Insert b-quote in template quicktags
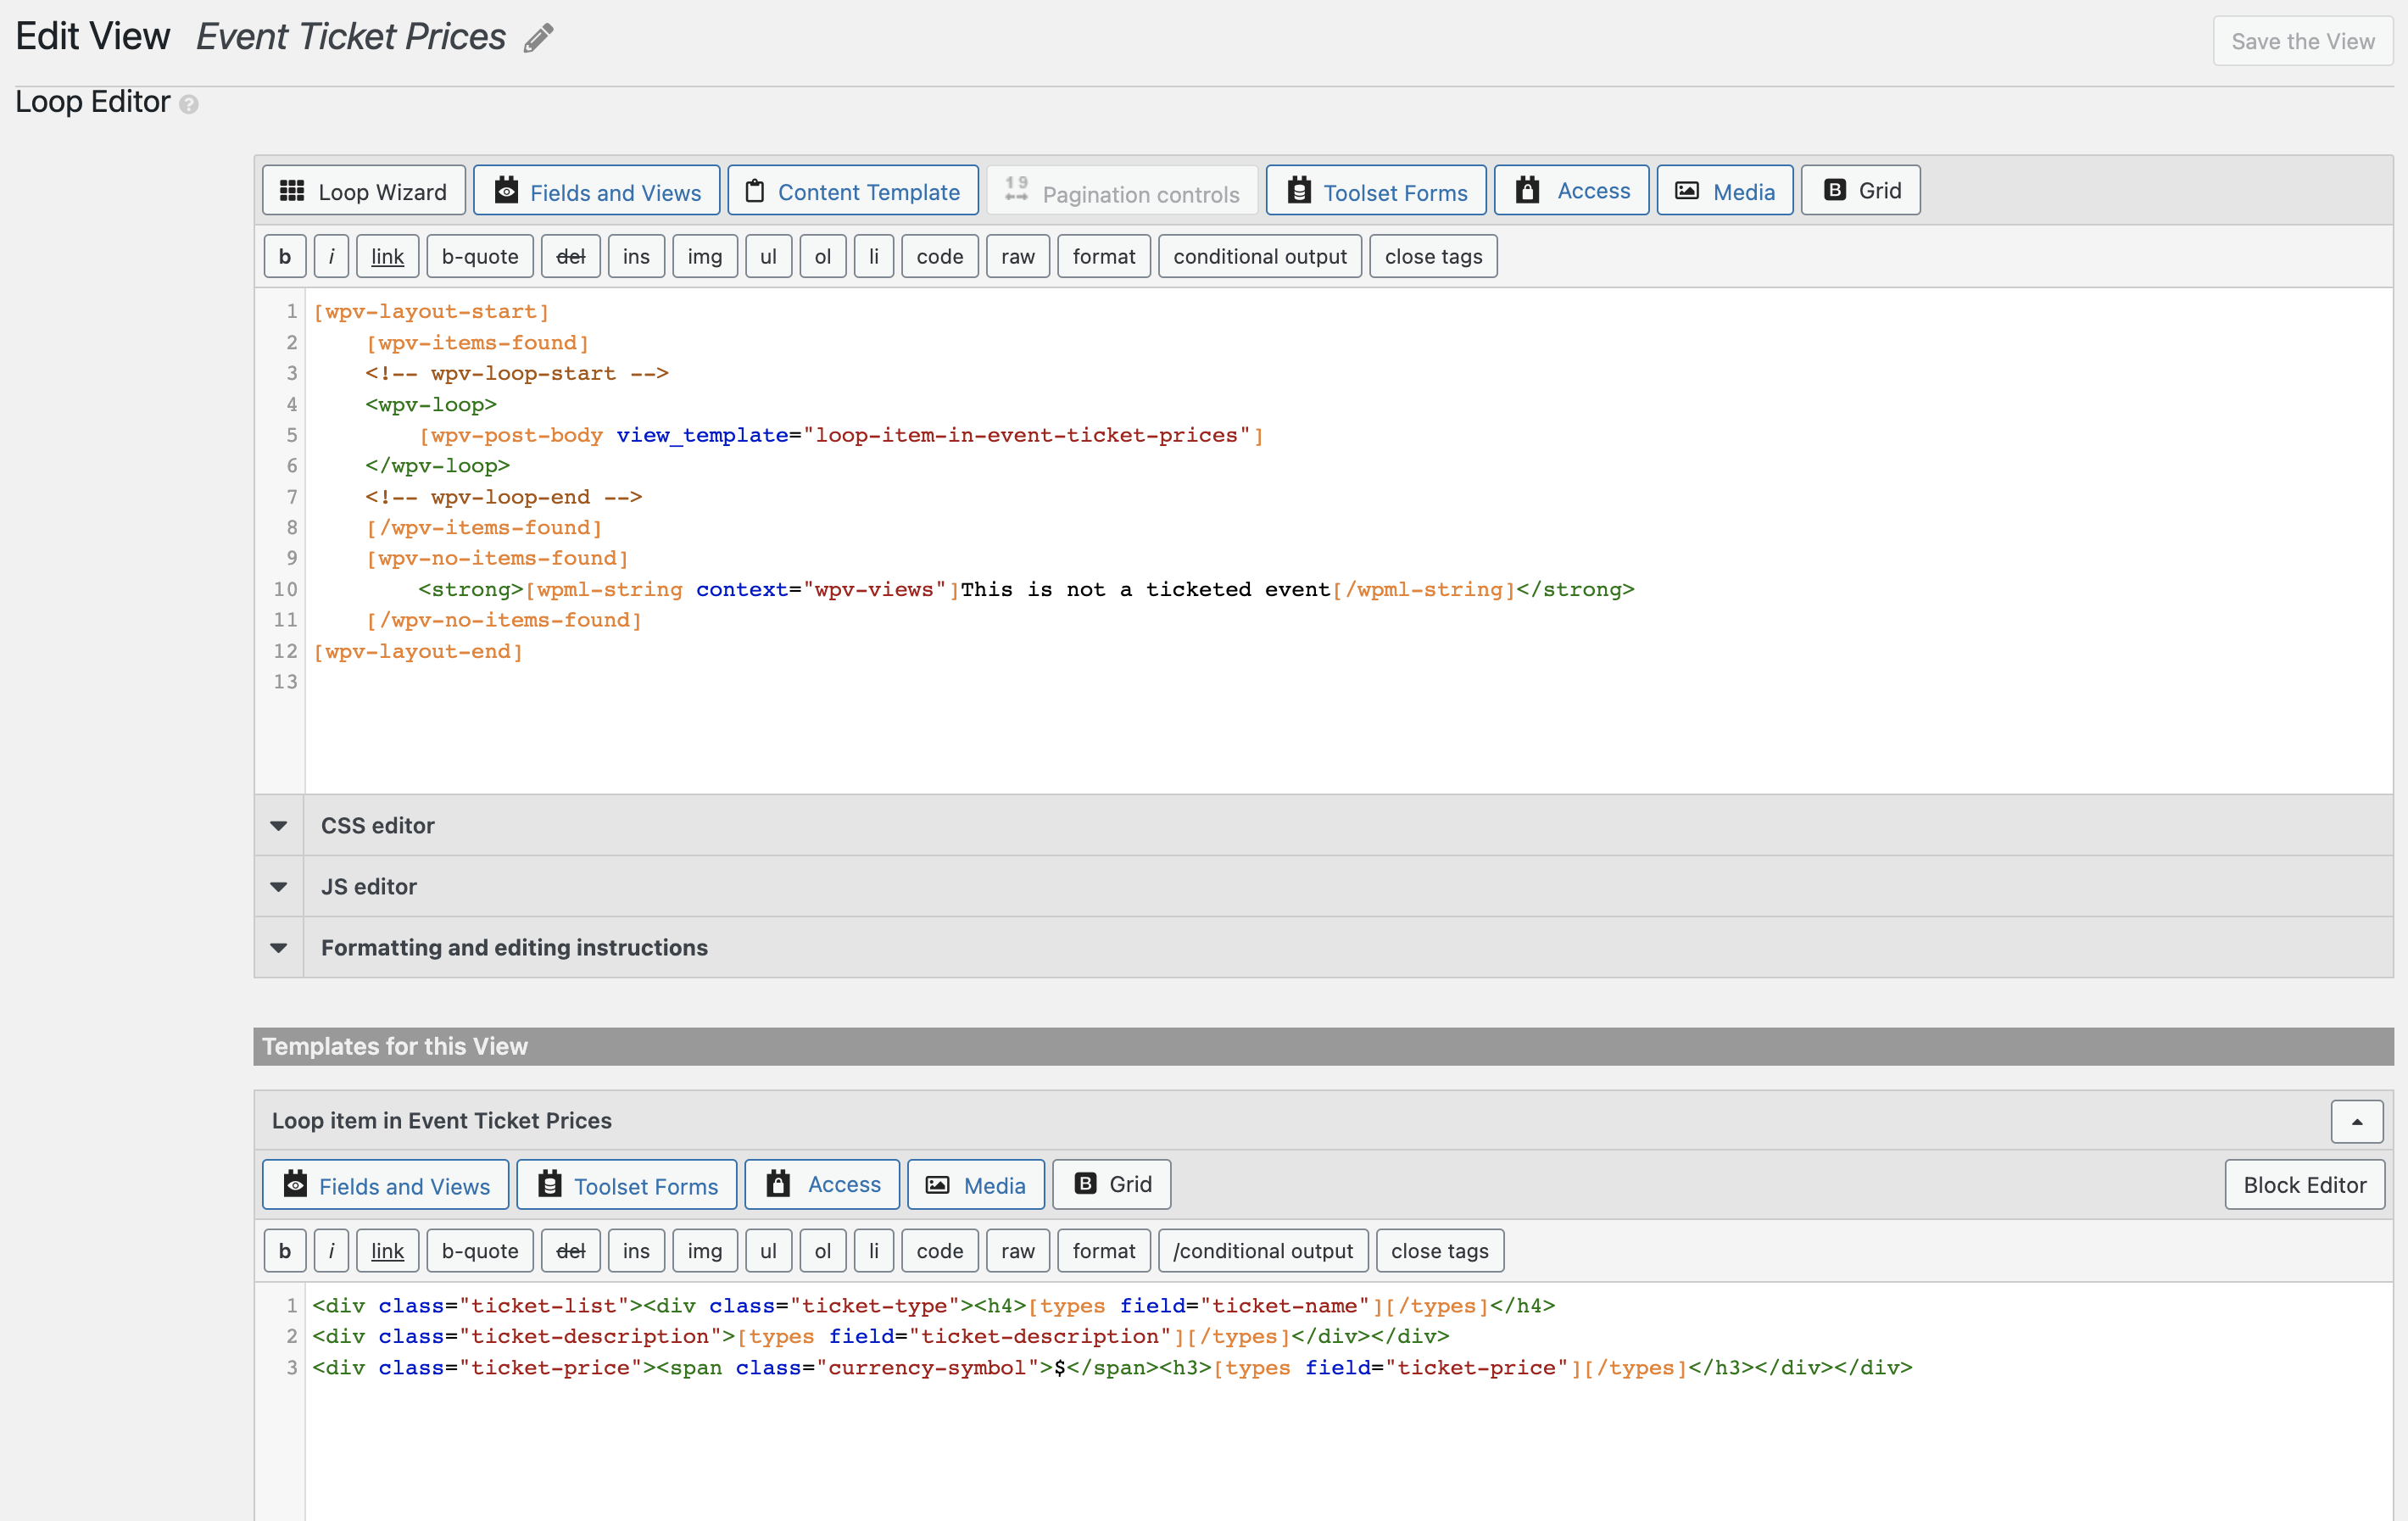Viewport: 2408px width, 1521px height. pyautogui.click(x=480, y=1251)
